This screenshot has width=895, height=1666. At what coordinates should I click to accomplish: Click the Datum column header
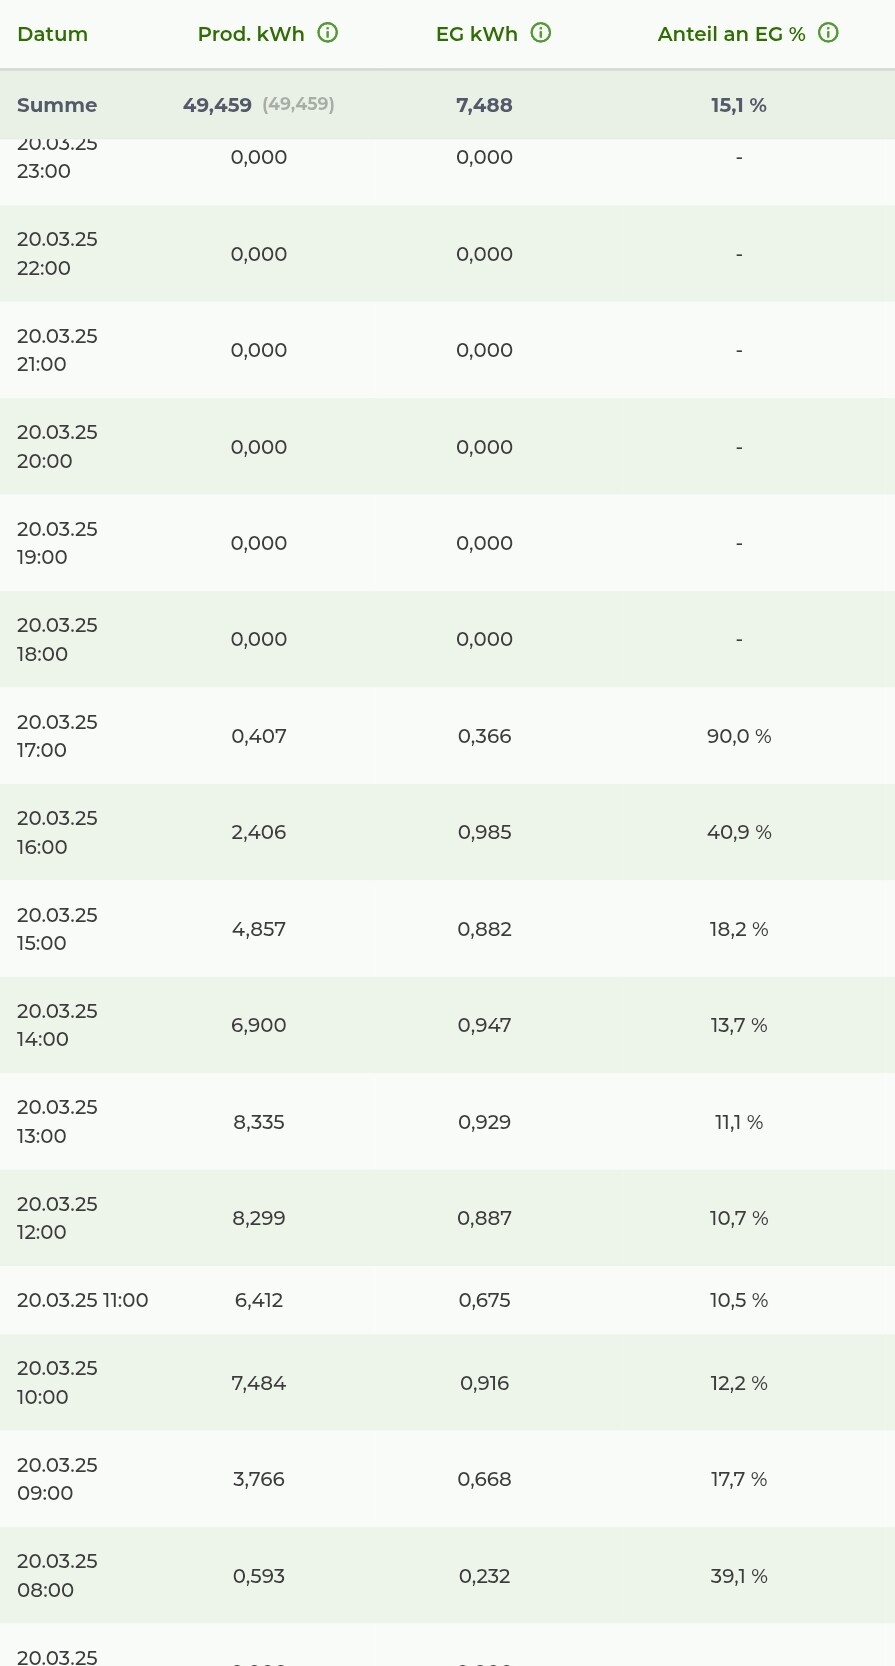[x=52, y=34]
